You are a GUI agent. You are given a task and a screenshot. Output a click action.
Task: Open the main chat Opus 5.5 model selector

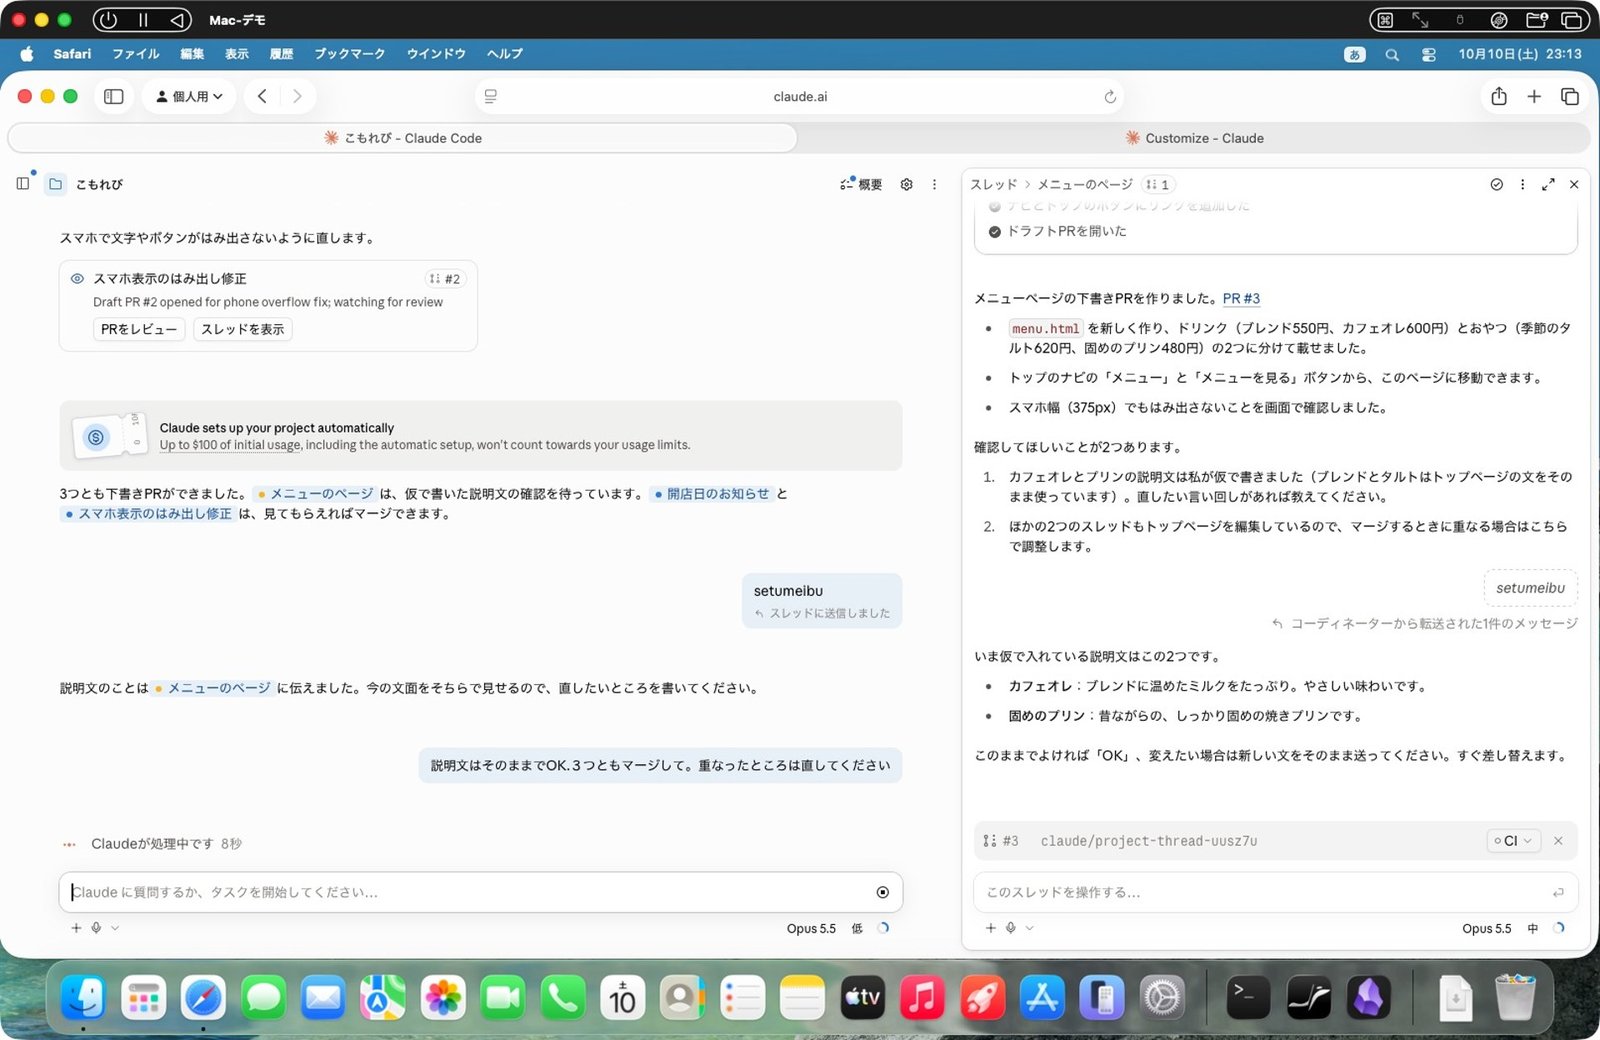(810, 928)
